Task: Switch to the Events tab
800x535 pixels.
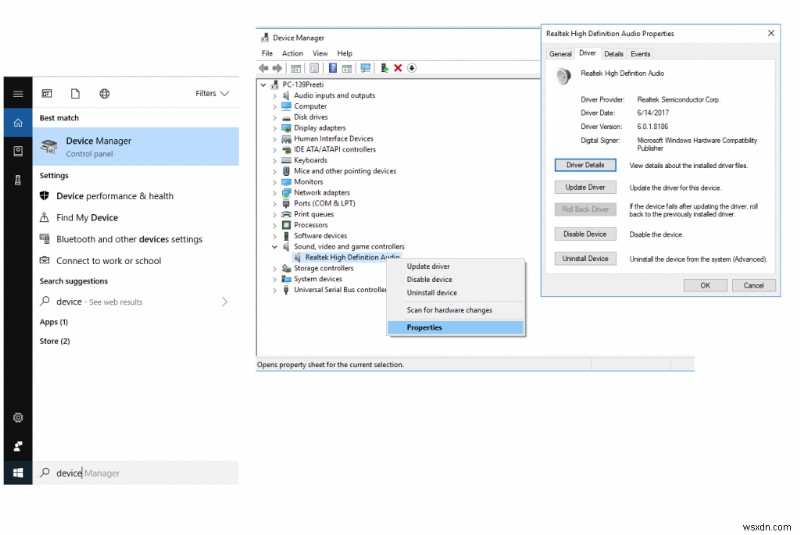Action: tap(640, 54)
